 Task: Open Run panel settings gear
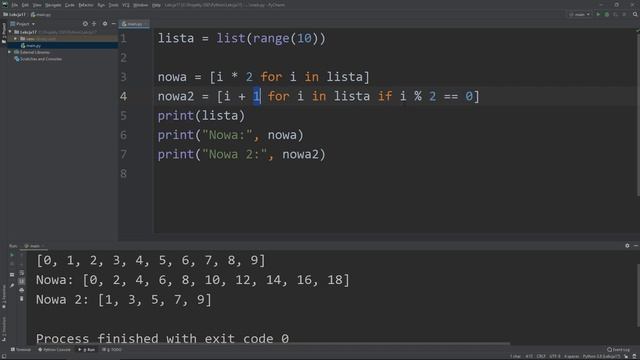click(627, 246)
